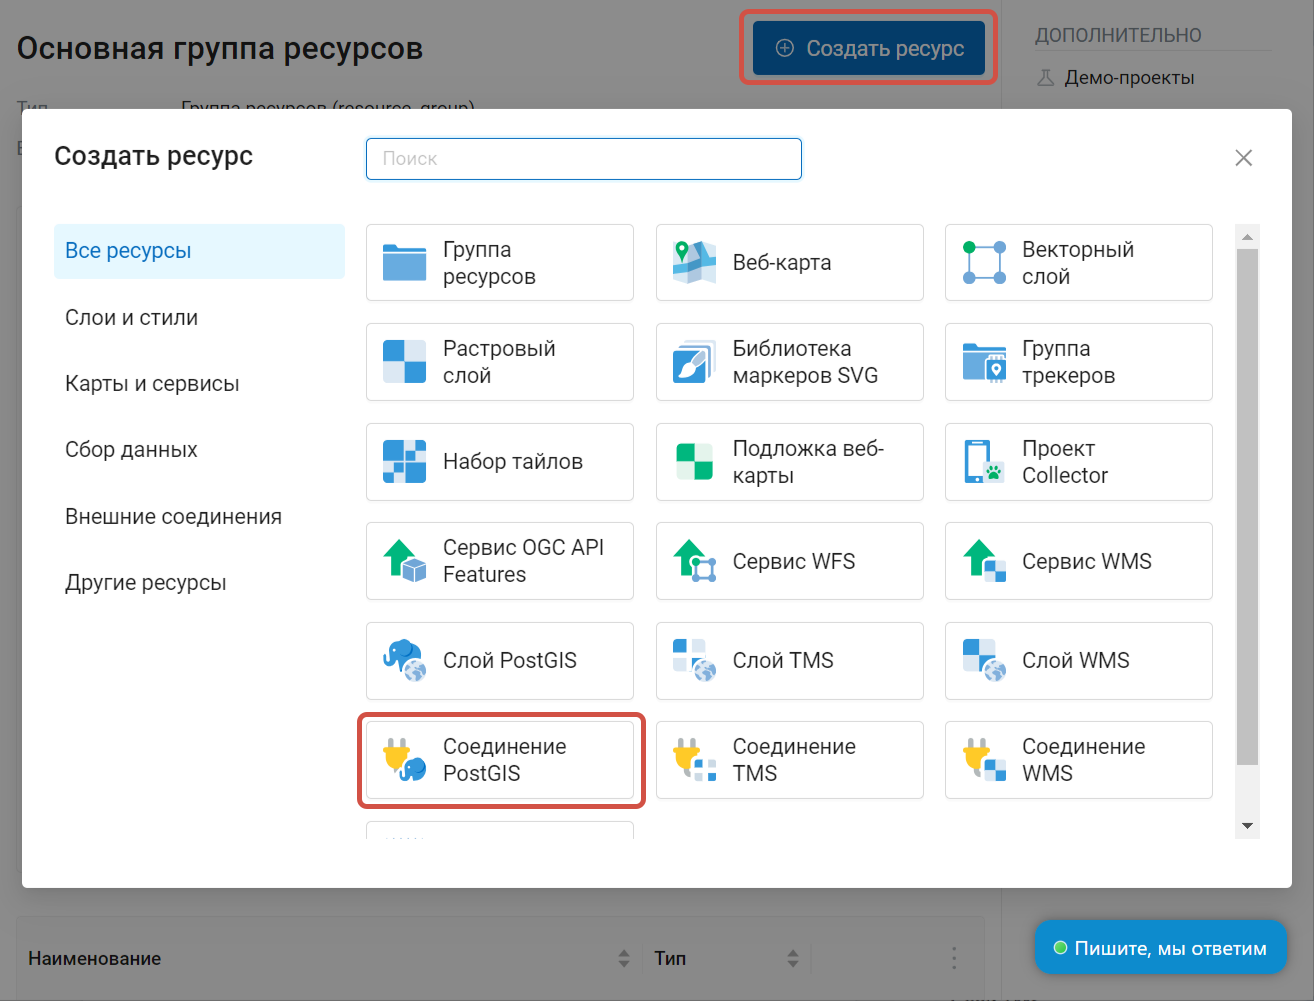Click the Слой TMS icon
This screenshot has height=1001, width=1314.
[x=694, y=660]
